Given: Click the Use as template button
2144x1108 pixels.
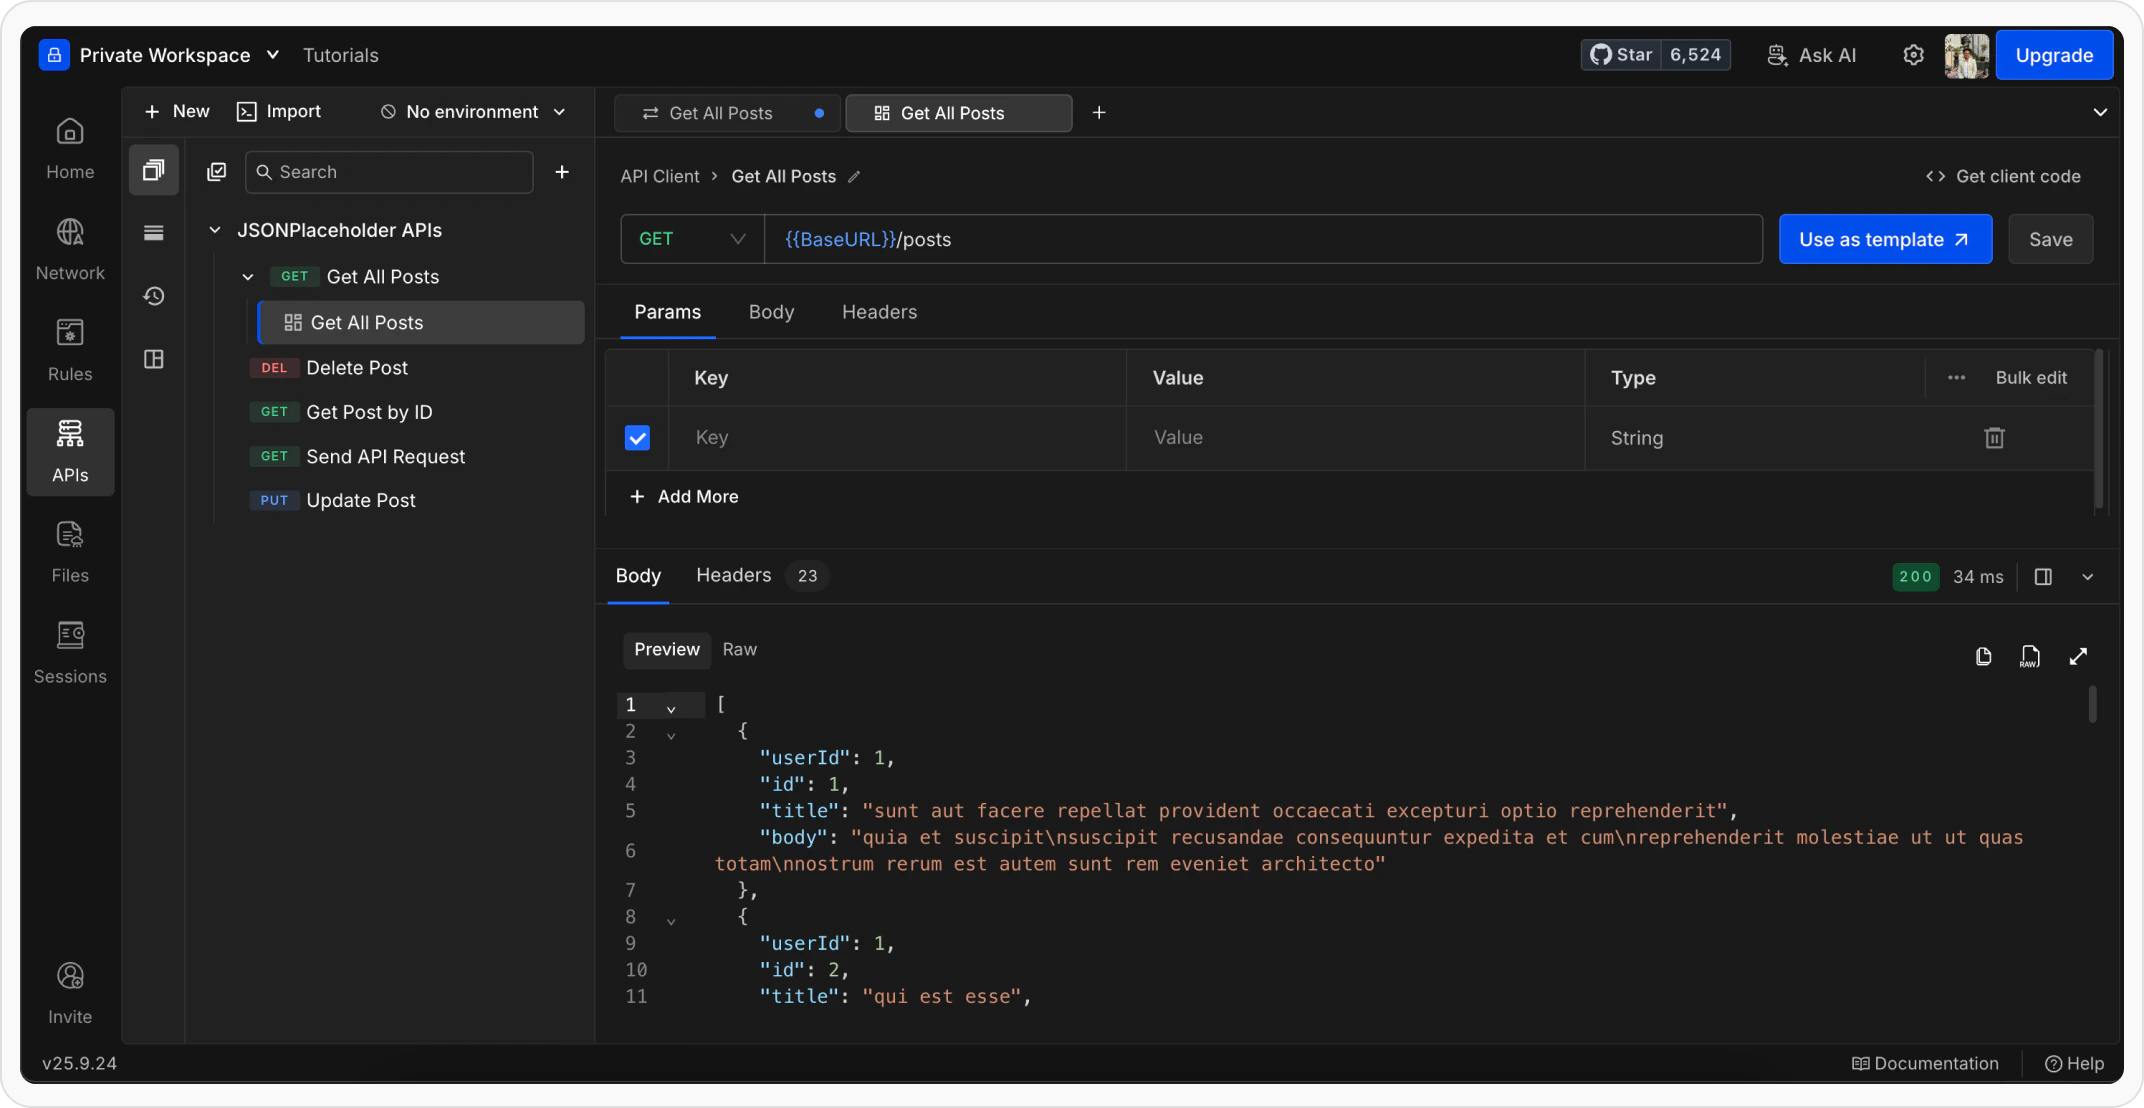Looking at the screenshot, I should tap(1884, 239).
